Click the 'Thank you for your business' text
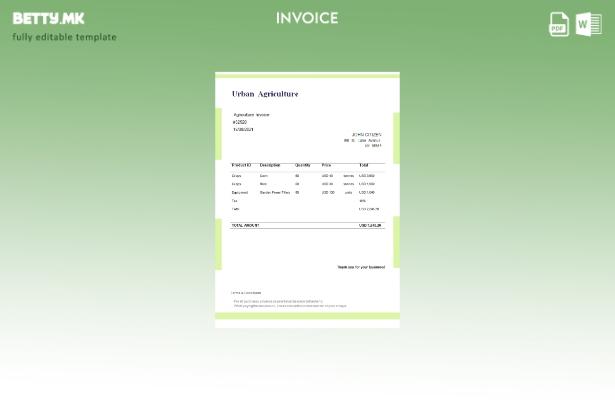Image resolution: width=615 pixels, height=400 pixels. coord(360,267)
